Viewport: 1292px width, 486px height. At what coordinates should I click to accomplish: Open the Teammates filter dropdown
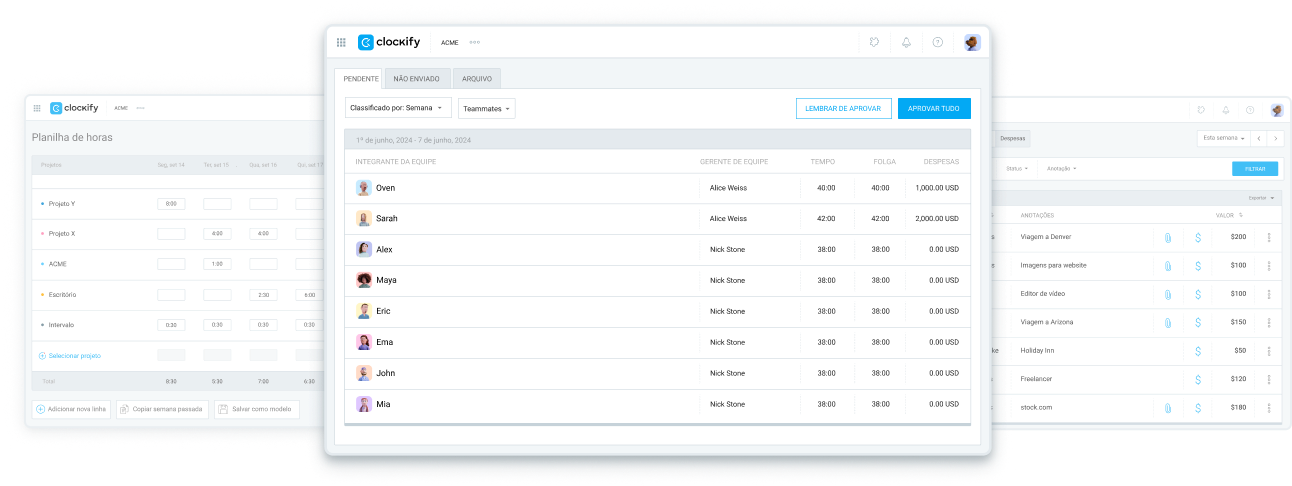tap(487, 109)
